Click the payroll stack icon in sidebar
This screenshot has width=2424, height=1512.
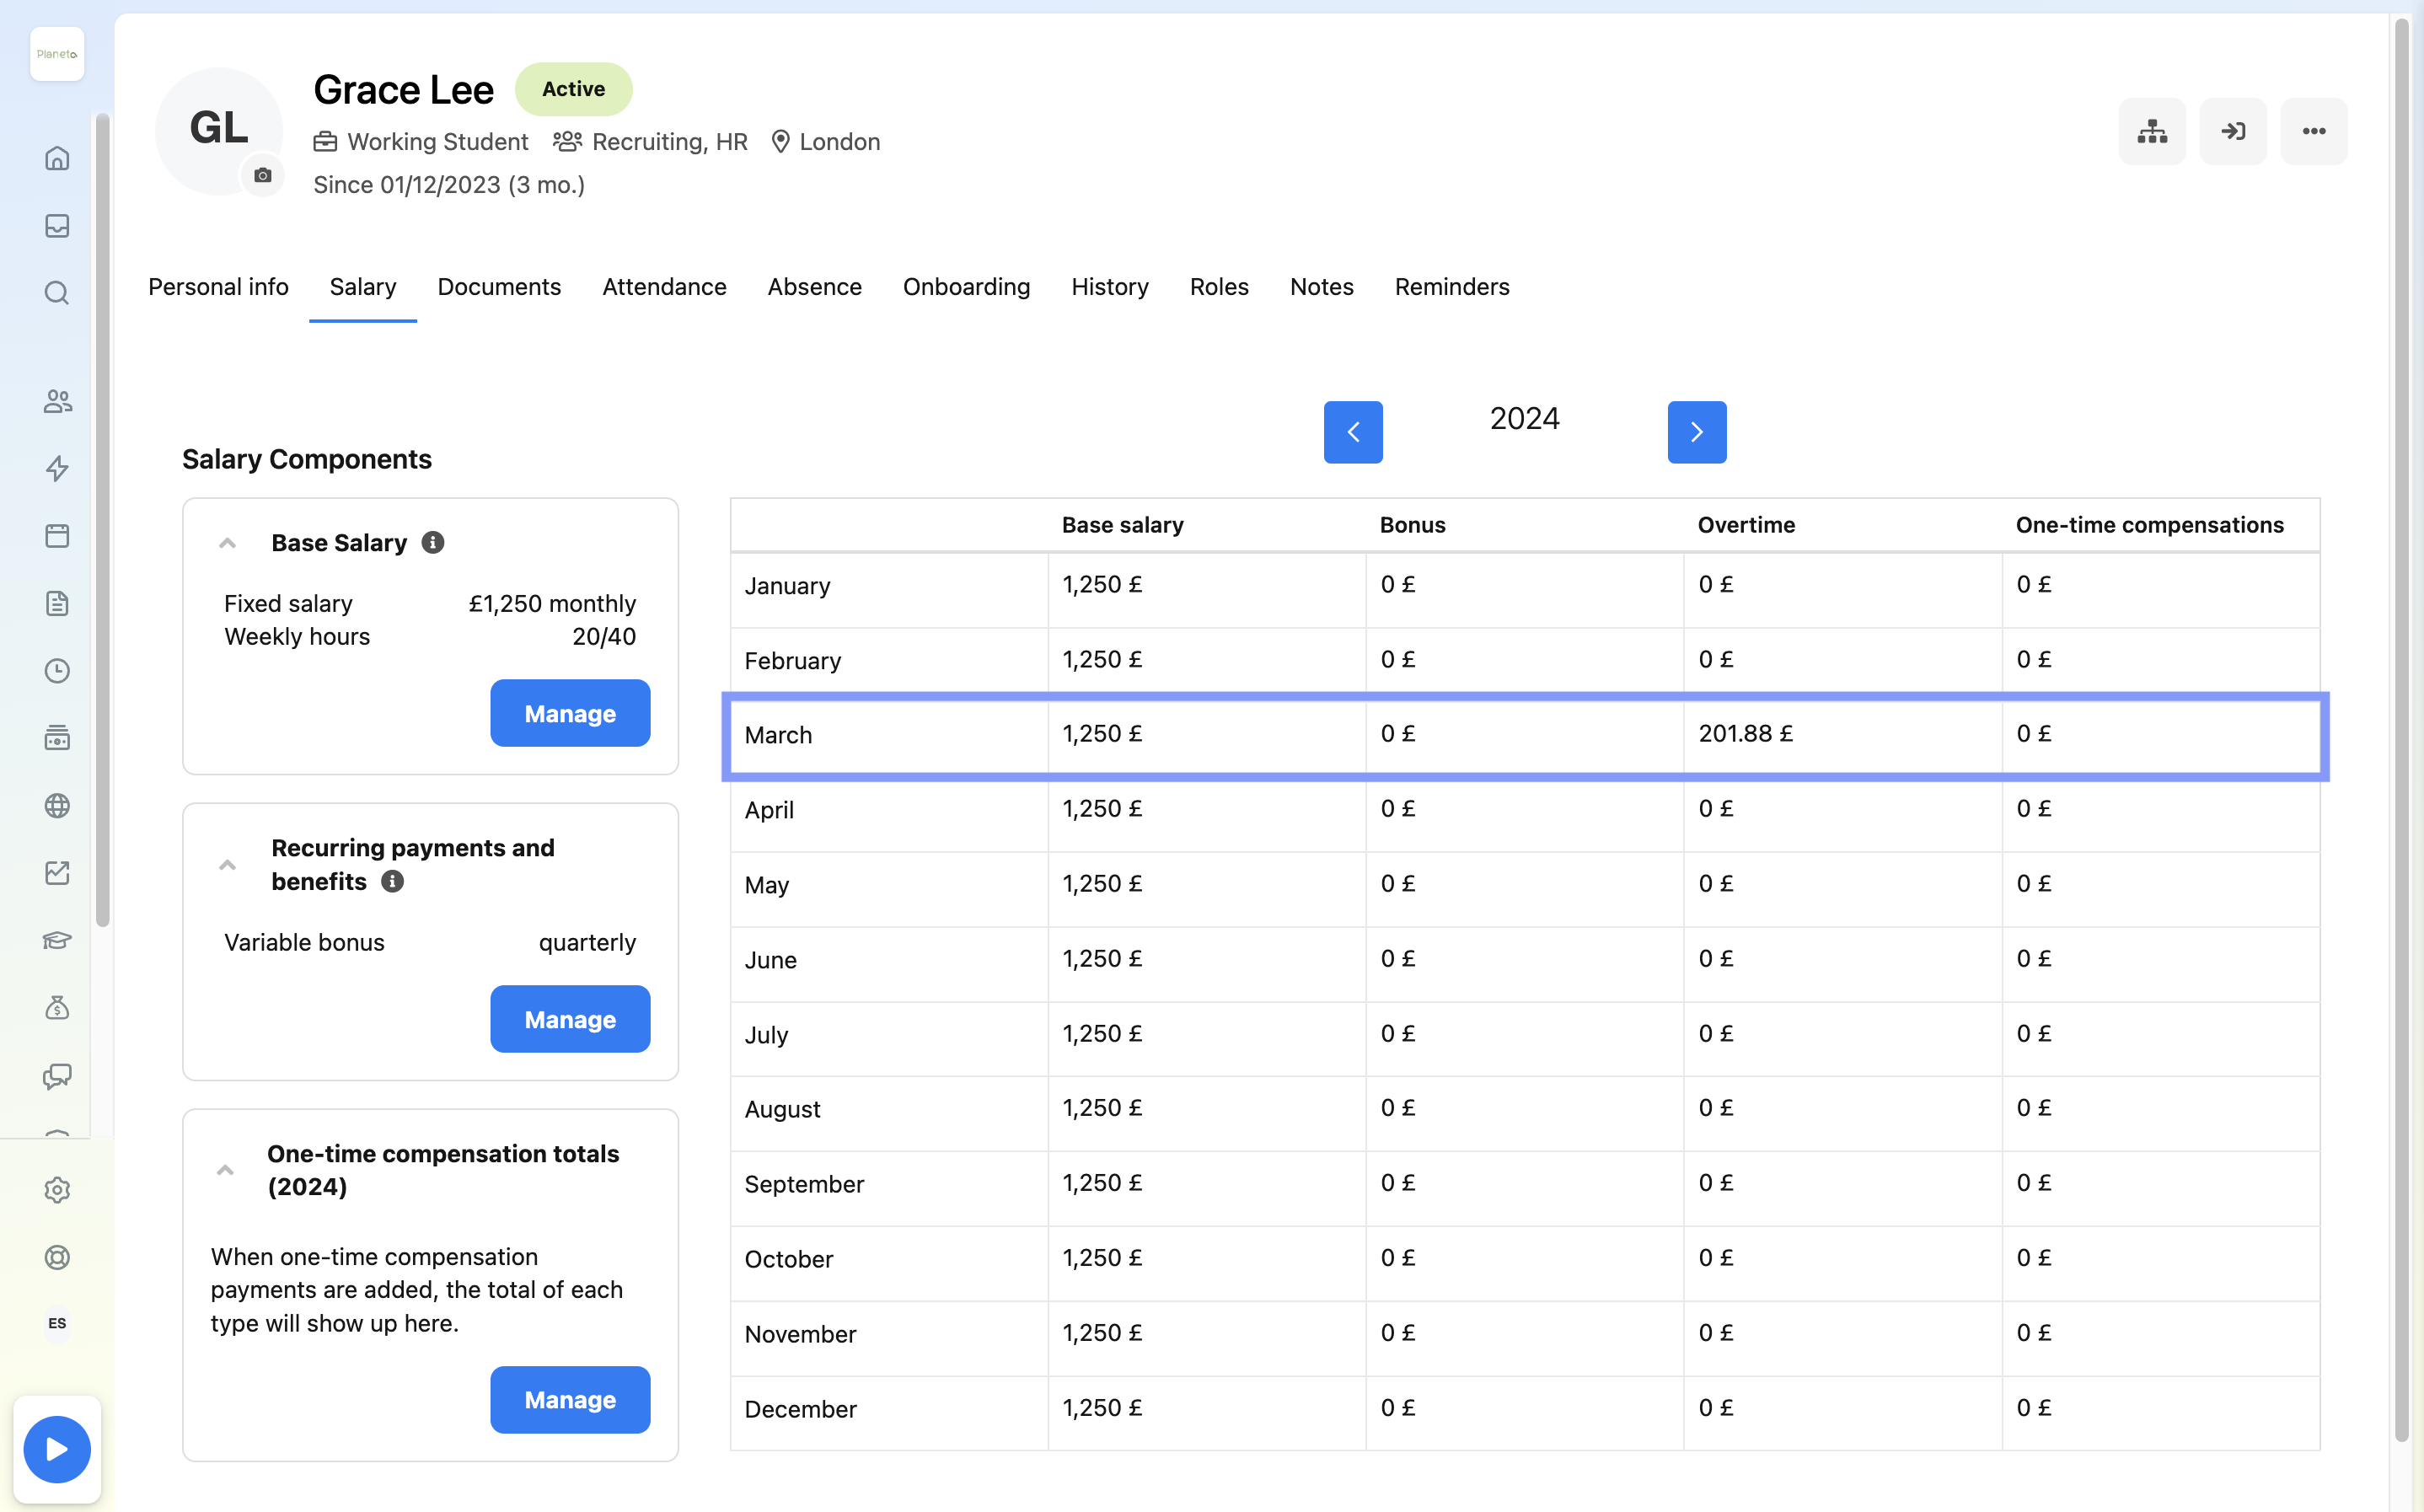pos(57,738)
